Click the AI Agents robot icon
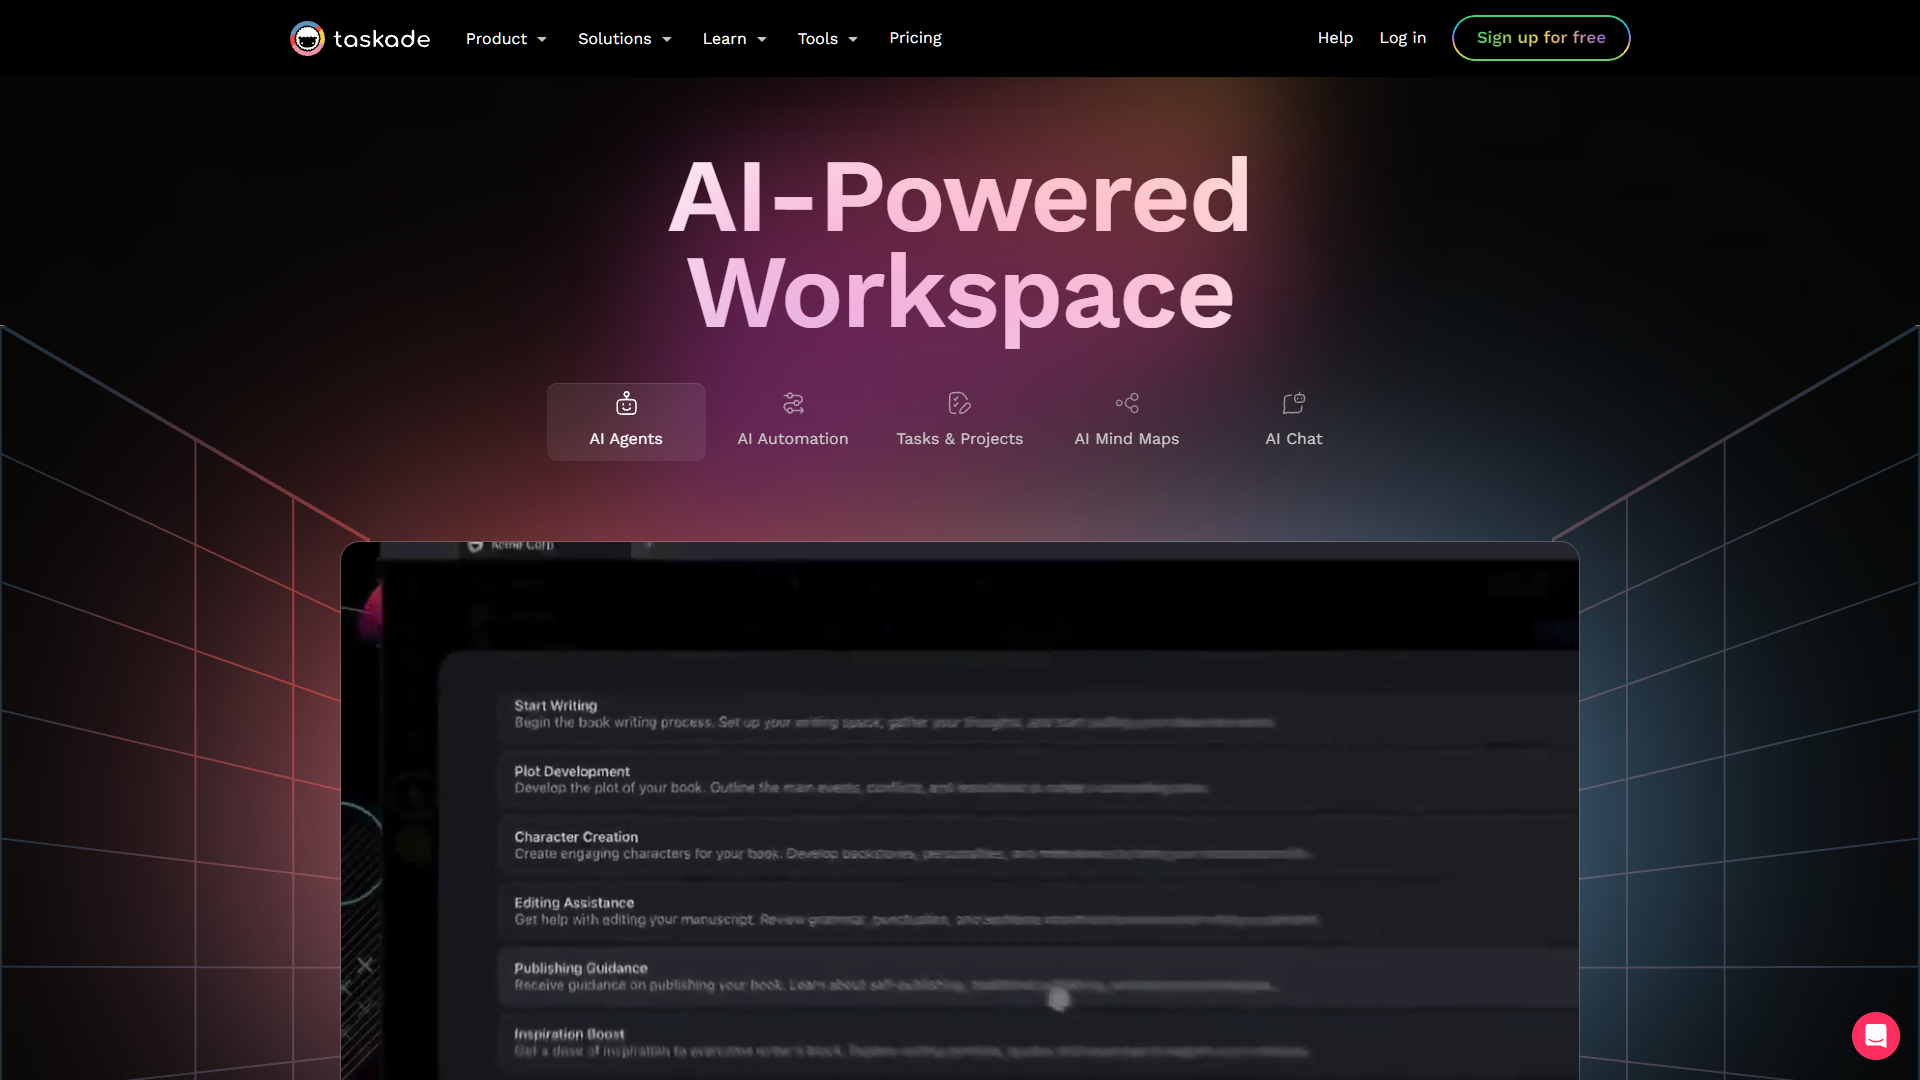This screenshot has height=1080, width=1920. pos(626,403)
